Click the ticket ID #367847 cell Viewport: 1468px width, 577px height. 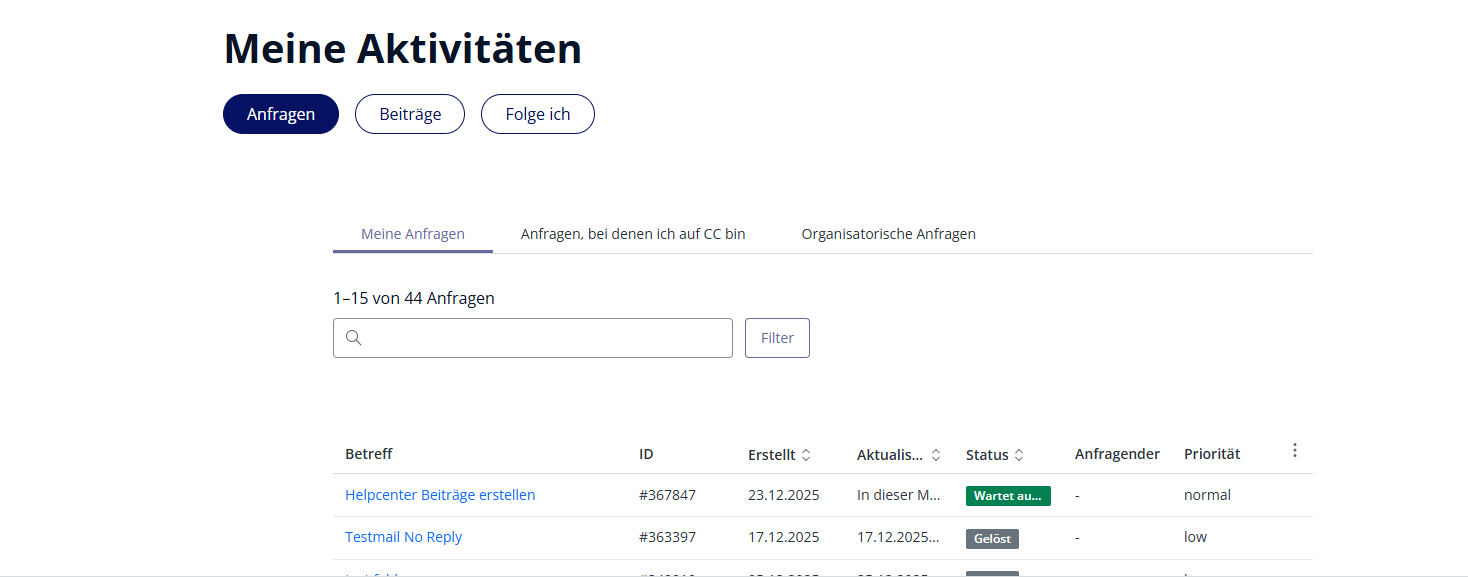(x=667, y=495)
